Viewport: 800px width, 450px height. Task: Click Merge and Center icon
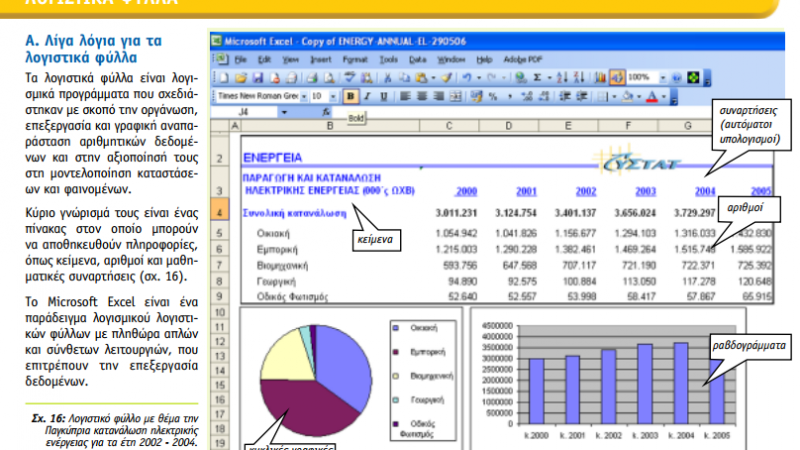[456, 96]
